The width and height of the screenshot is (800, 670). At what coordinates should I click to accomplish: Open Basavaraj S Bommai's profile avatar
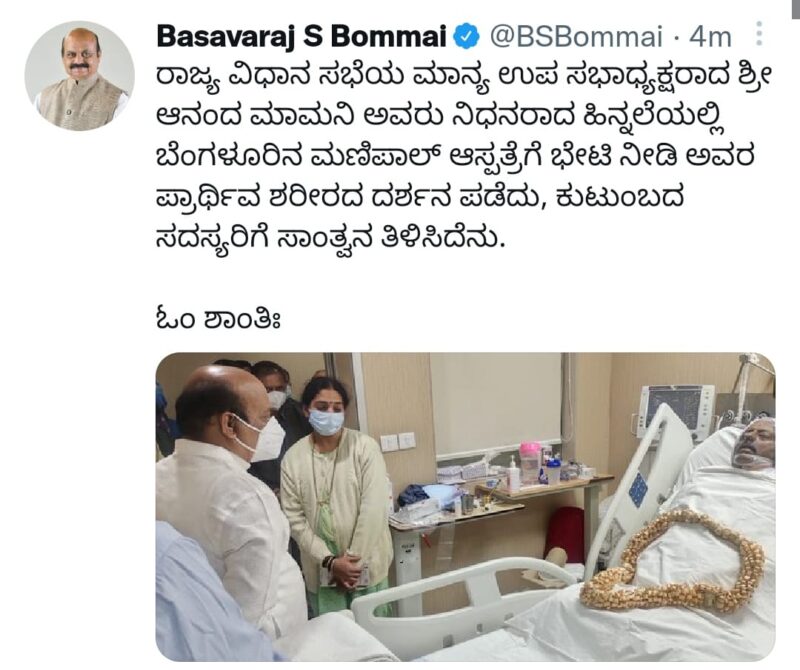(80, 76)
